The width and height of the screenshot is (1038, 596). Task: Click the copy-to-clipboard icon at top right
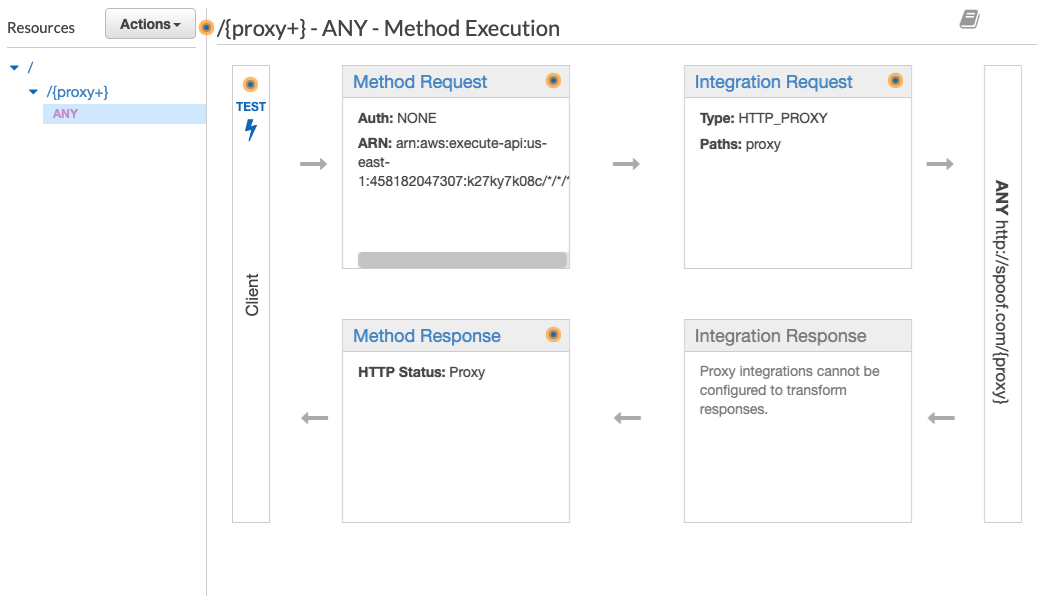tap(969, 19)
